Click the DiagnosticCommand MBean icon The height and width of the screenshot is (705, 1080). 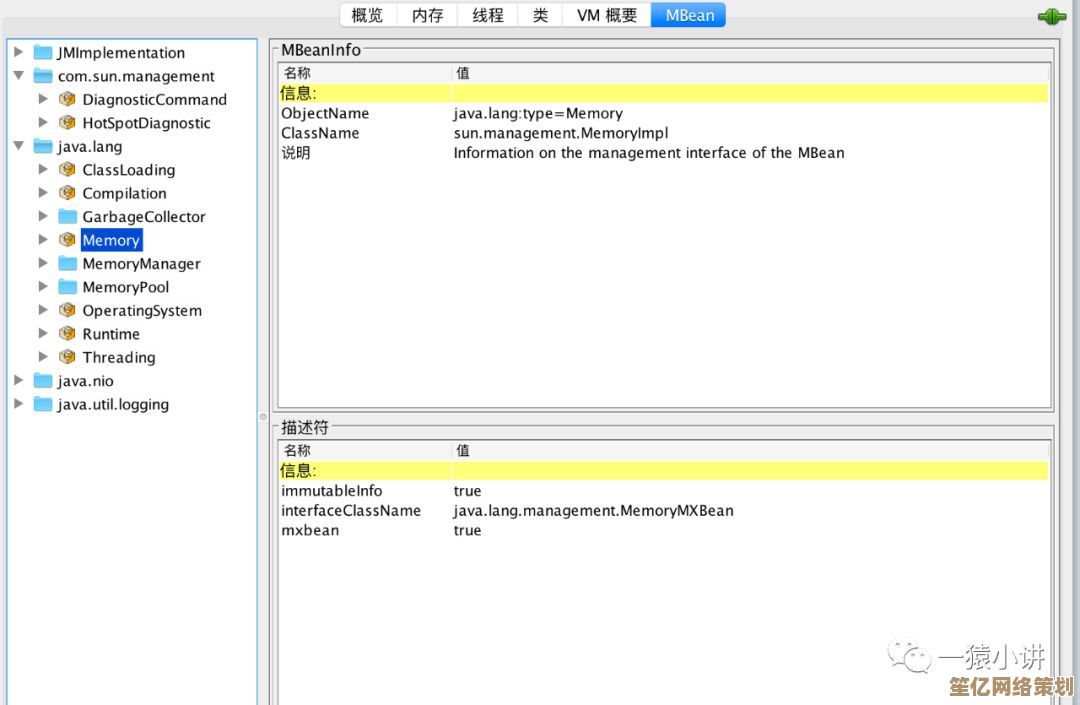pyautogui.click(x=67, y=99)
